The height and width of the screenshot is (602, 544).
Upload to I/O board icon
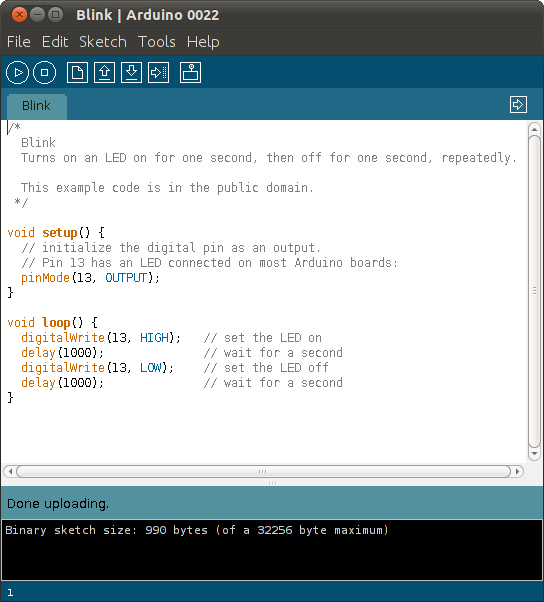coord(159,73)
